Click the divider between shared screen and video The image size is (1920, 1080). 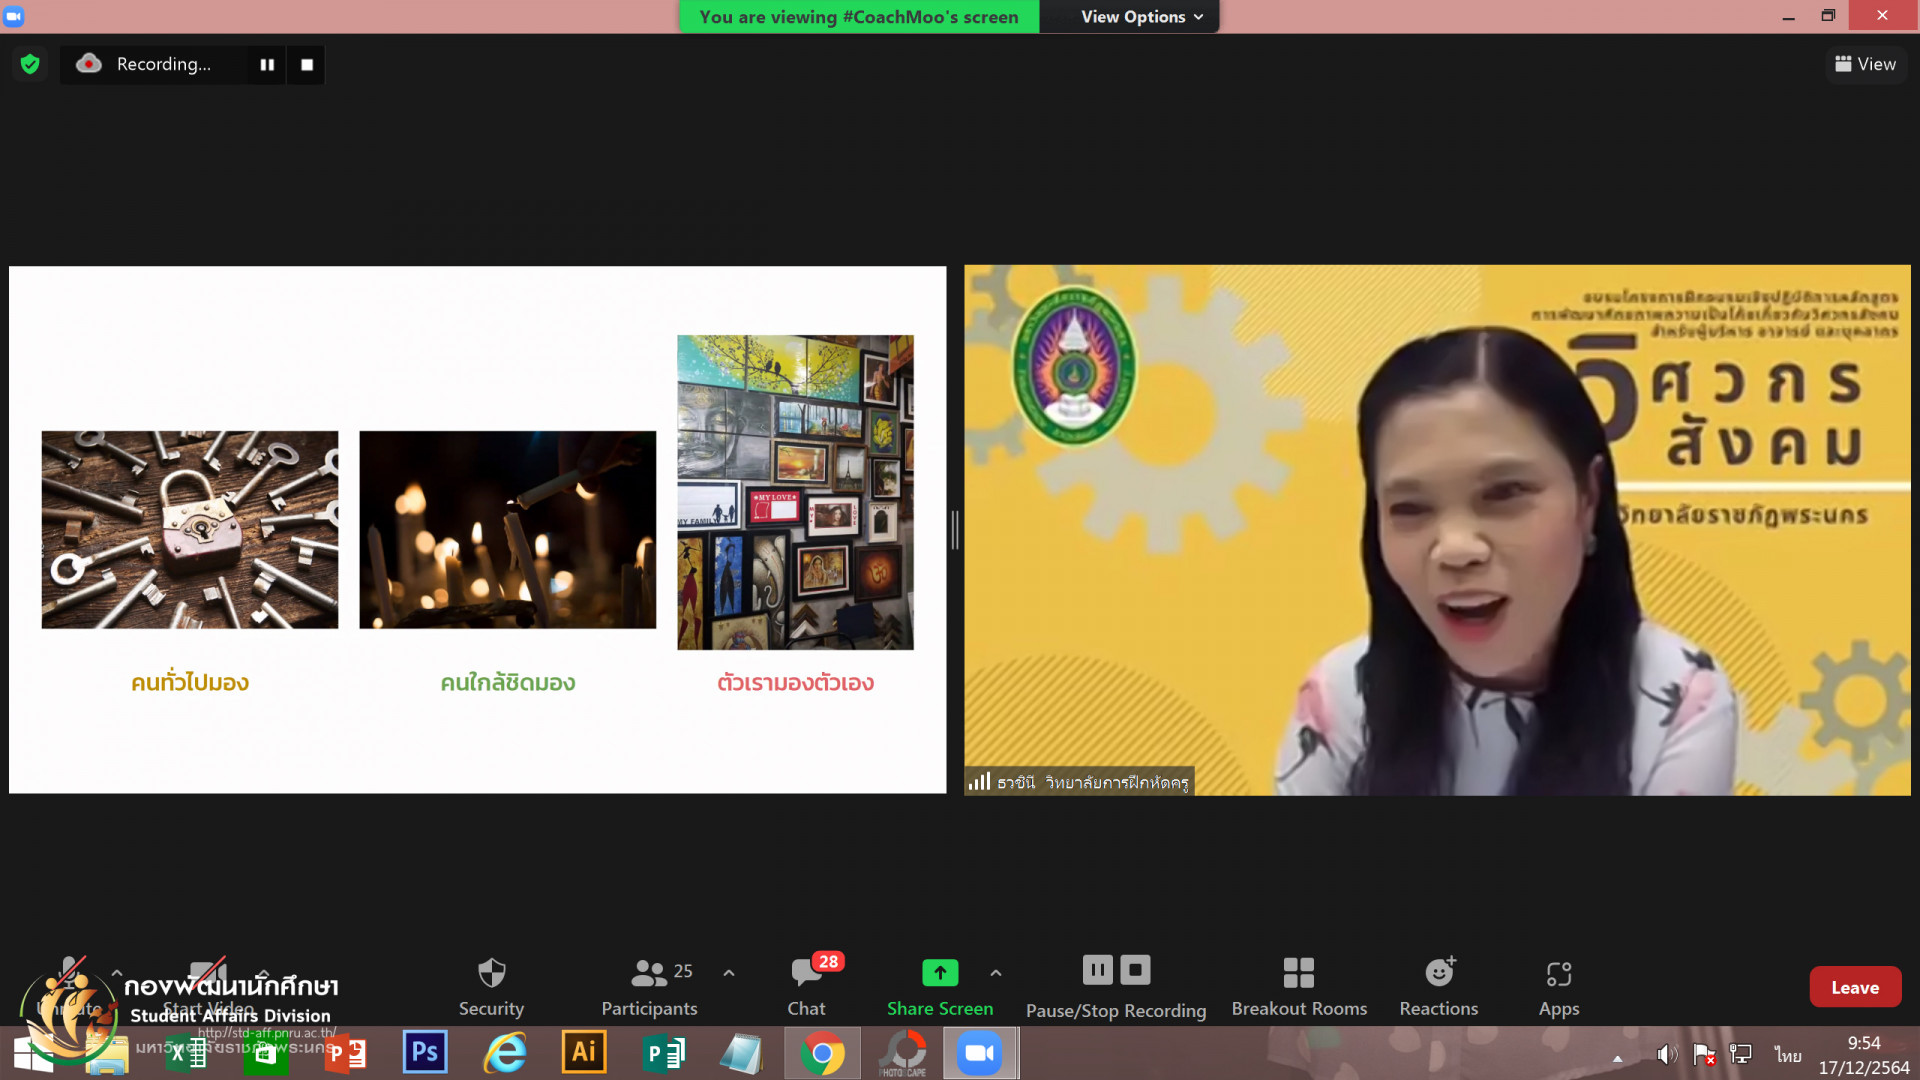(955, 530)
